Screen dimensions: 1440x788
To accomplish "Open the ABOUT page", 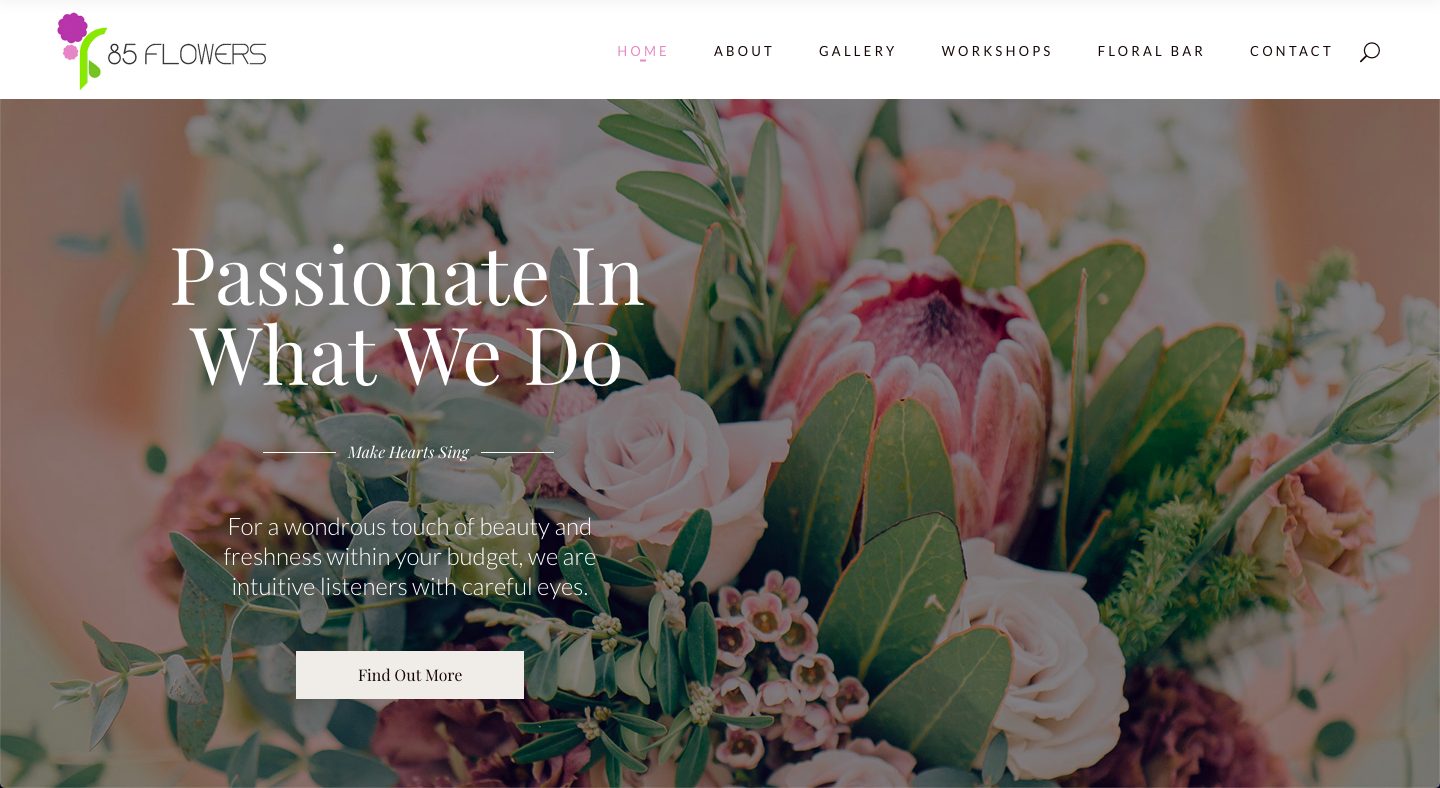I will pyautogui.click(x=744, y=51).
